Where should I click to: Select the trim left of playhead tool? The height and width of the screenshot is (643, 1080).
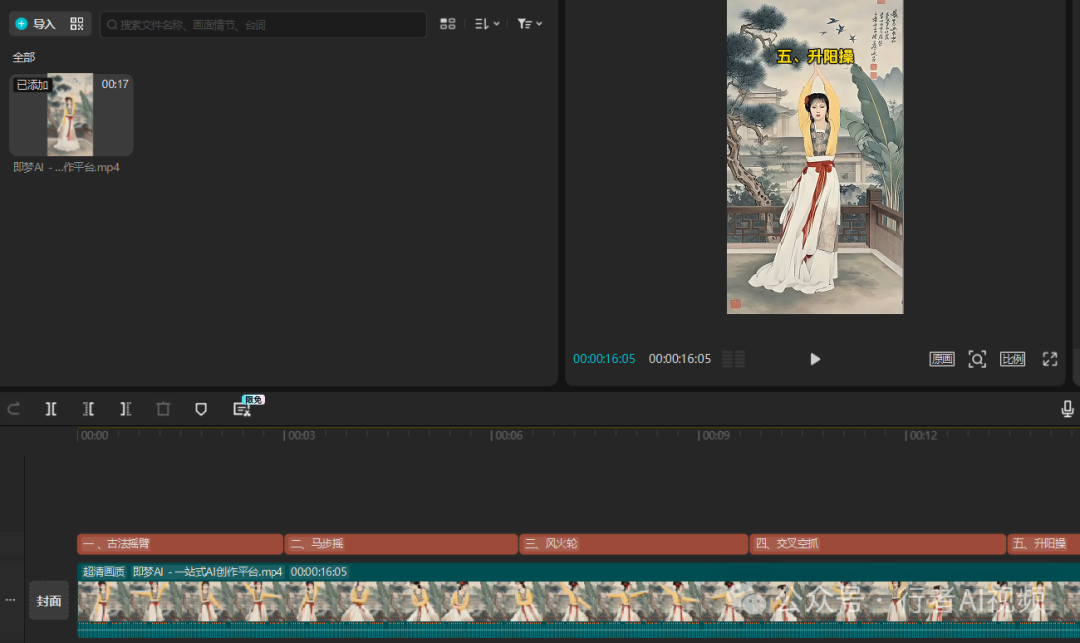click(x=88, y=409)
